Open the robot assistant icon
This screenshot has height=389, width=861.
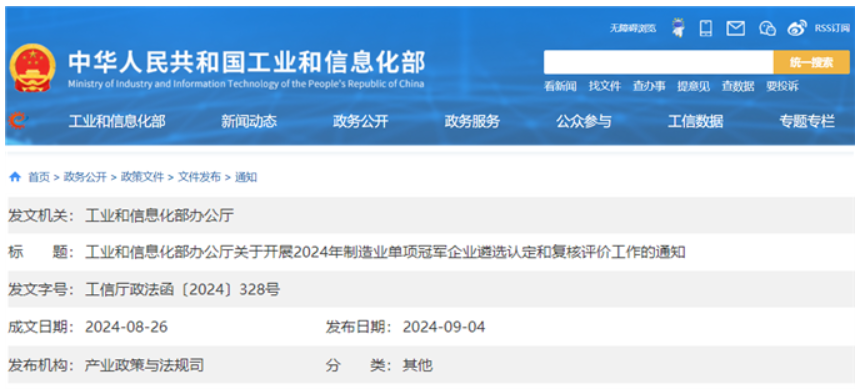click(x=679, y=27)
